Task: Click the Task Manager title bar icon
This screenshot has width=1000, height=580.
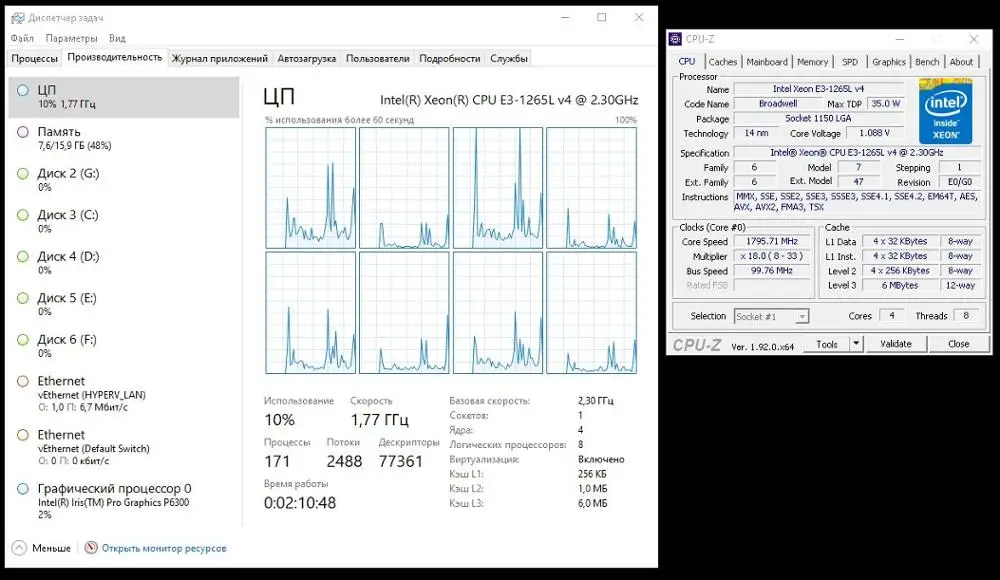Action: (x=18, y=18)
